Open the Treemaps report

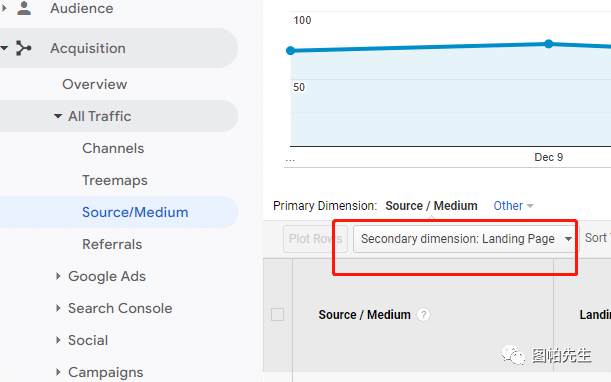pos(115,180)
